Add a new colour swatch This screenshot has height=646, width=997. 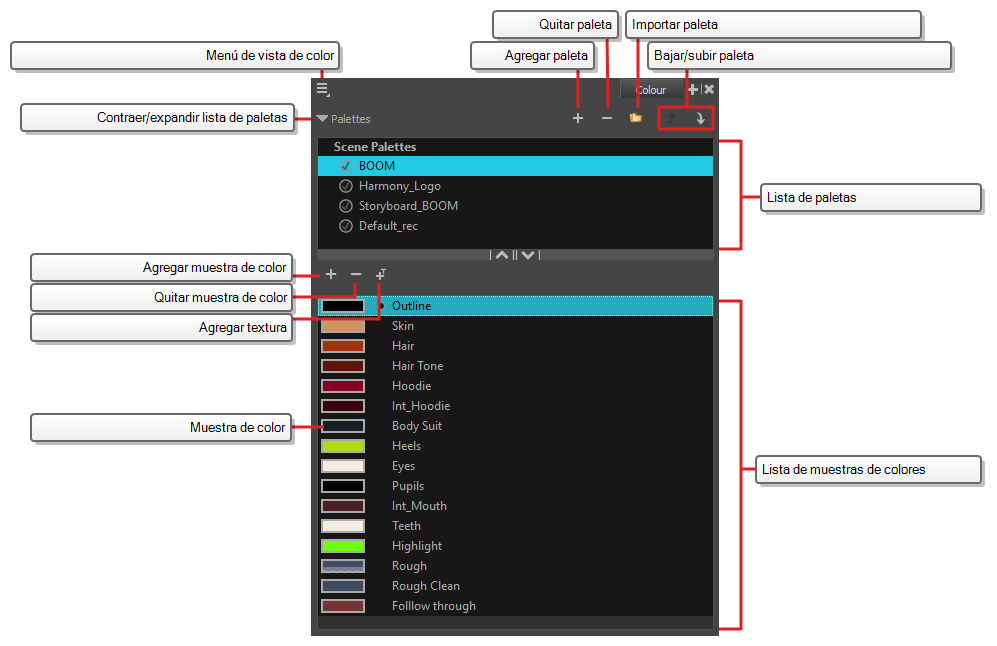[x=331, y=274]
